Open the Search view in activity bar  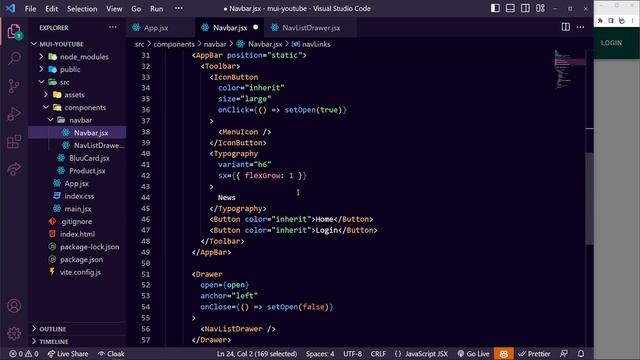14,58
